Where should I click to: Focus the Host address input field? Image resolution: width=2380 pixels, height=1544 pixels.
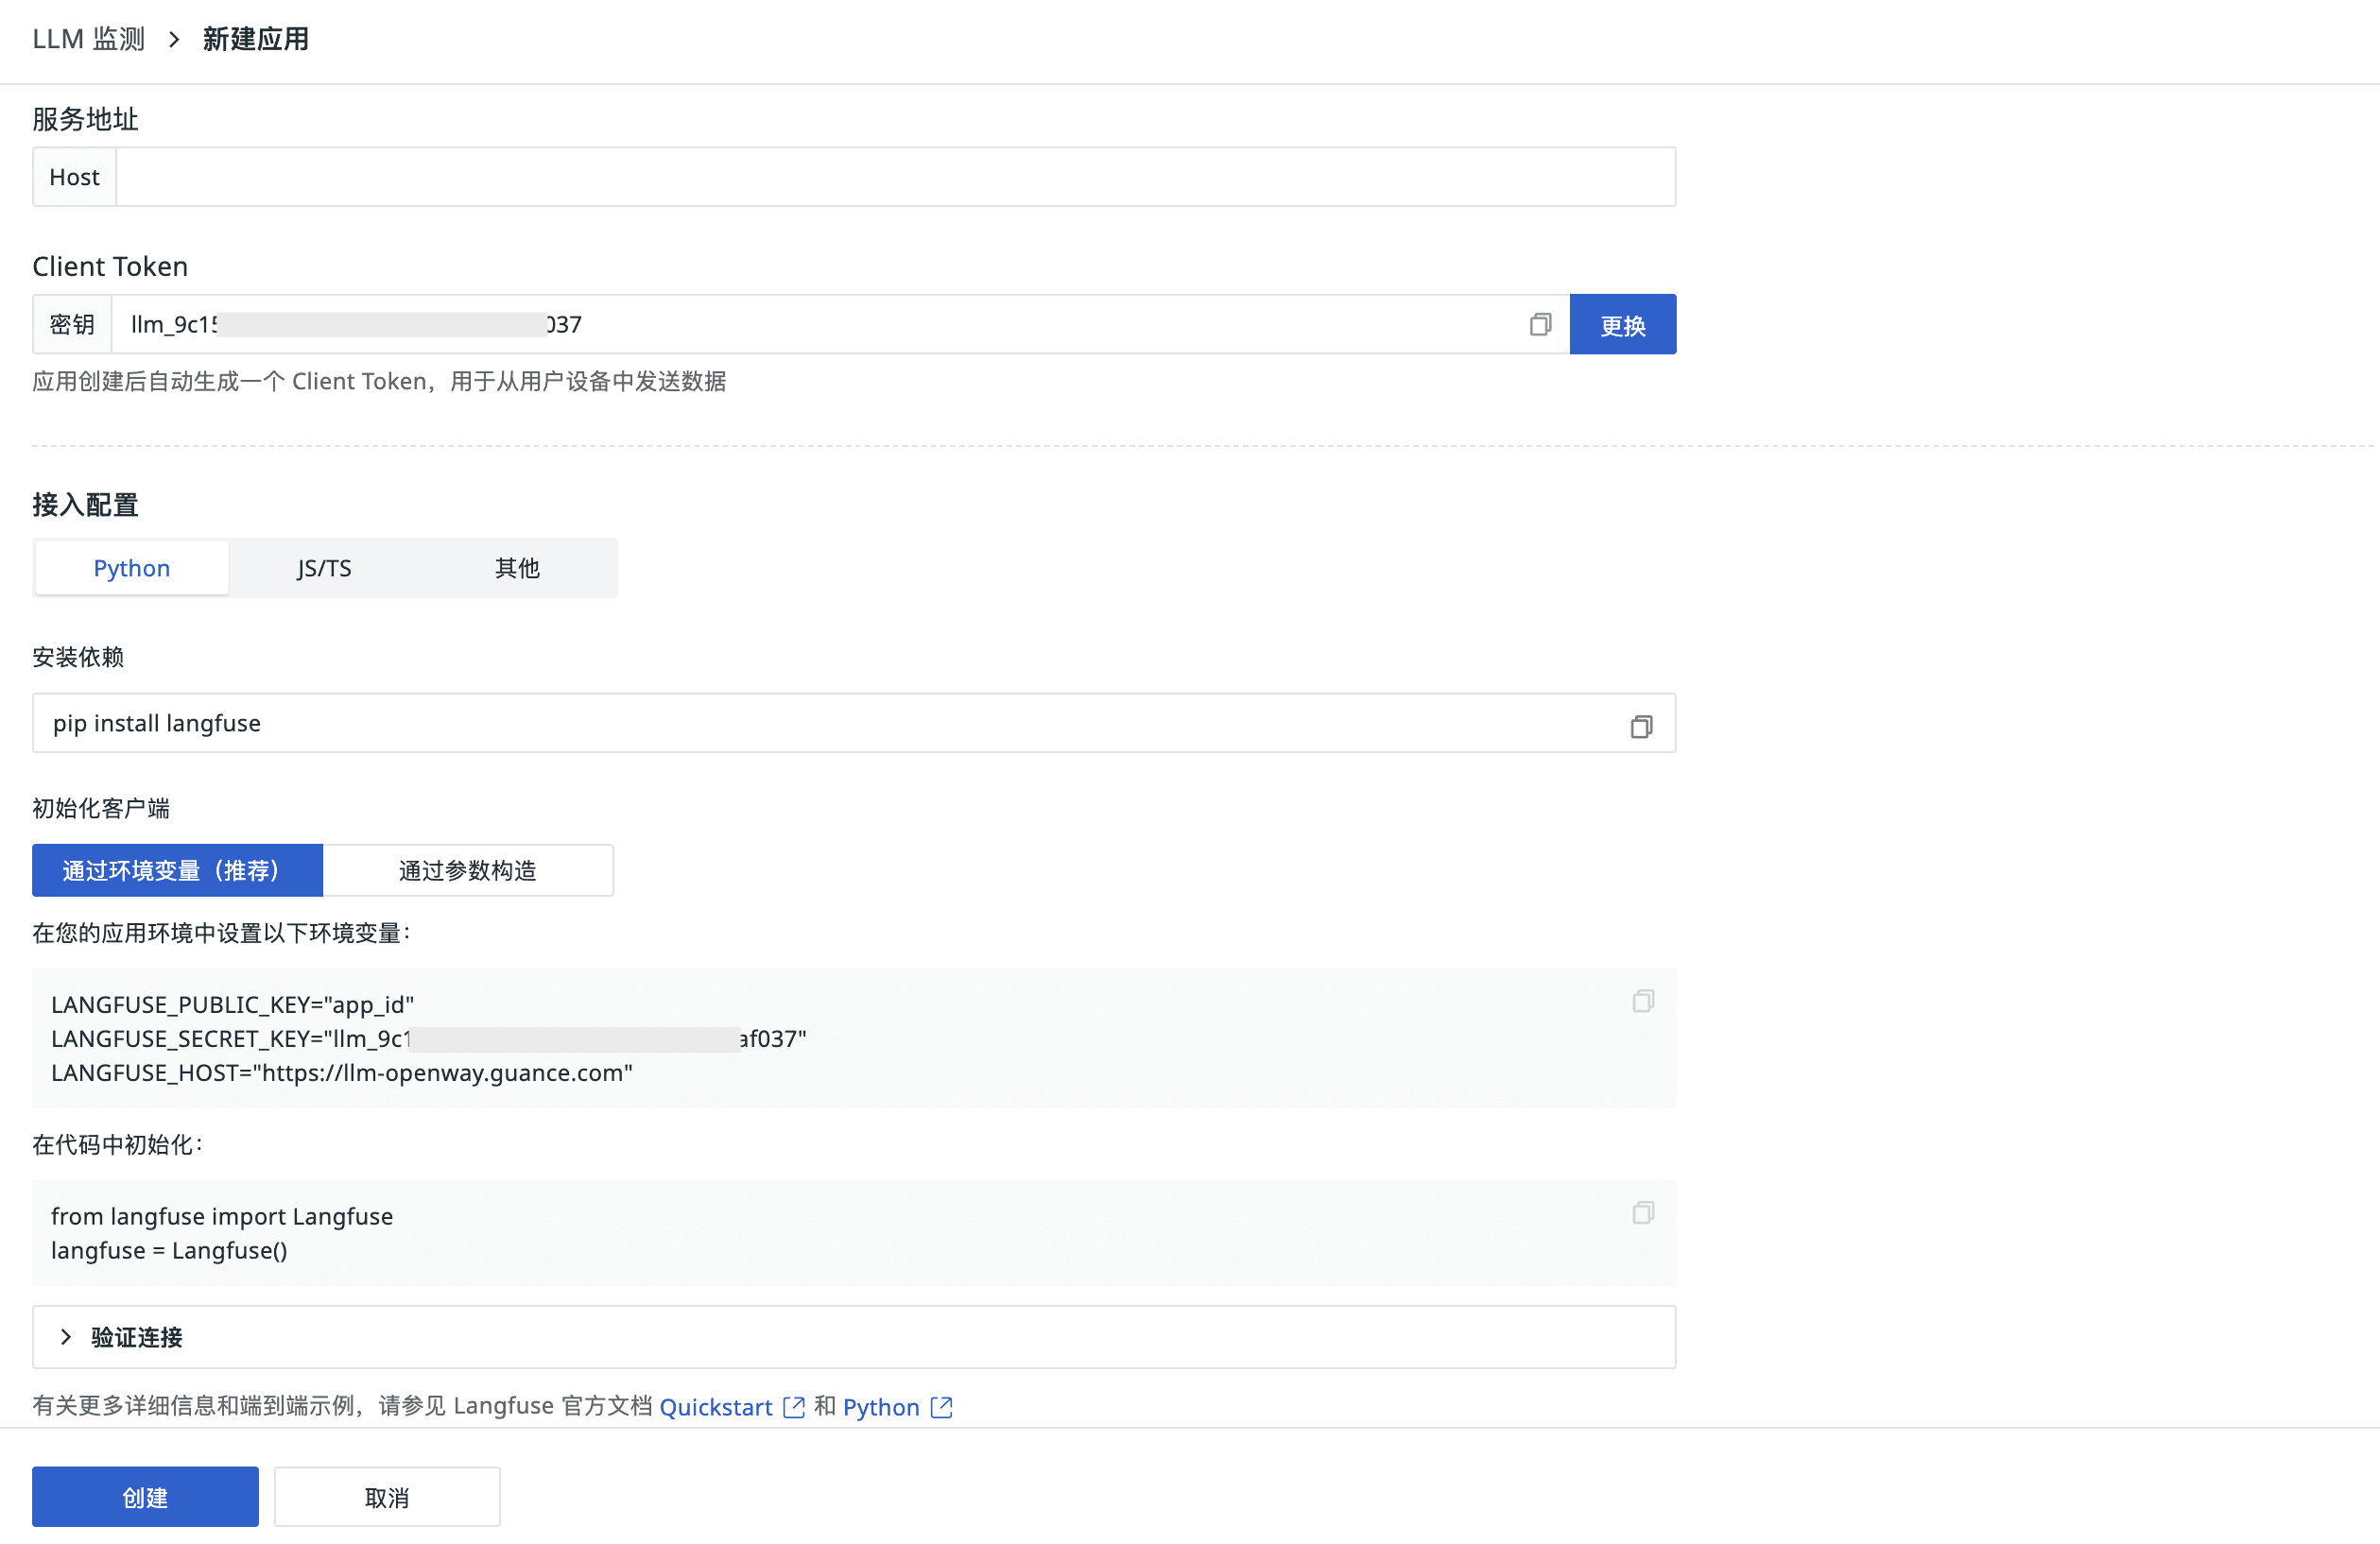click(895, 177)
